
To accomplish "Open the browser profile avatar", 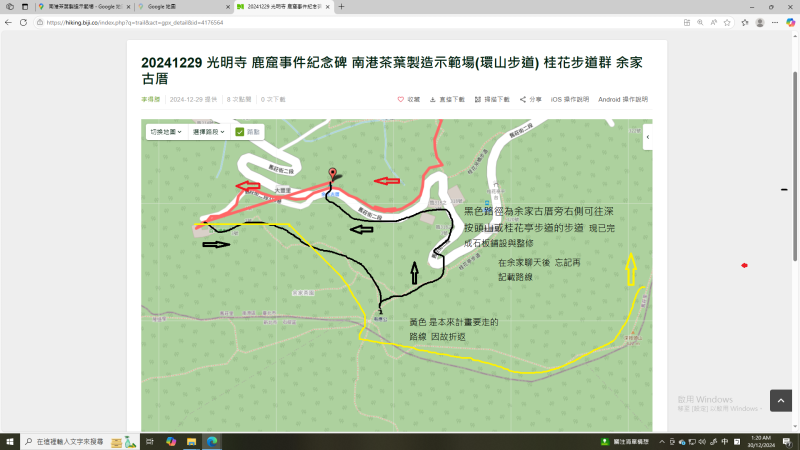I will coord(760,22).
